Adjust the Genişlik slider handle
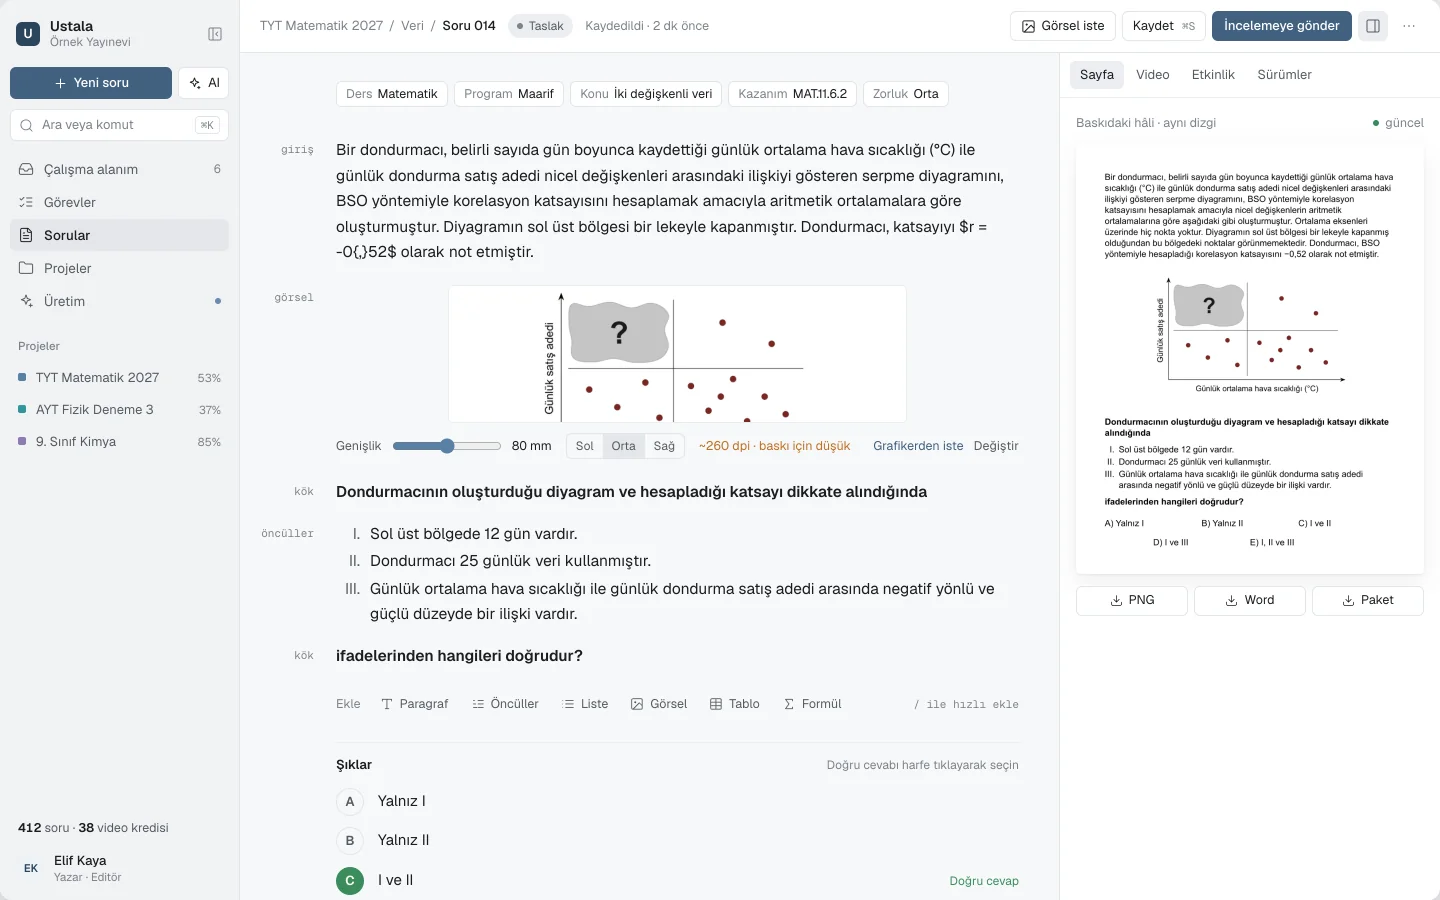This screenshot has height=900, width=1440. click(x=447, y=446)
